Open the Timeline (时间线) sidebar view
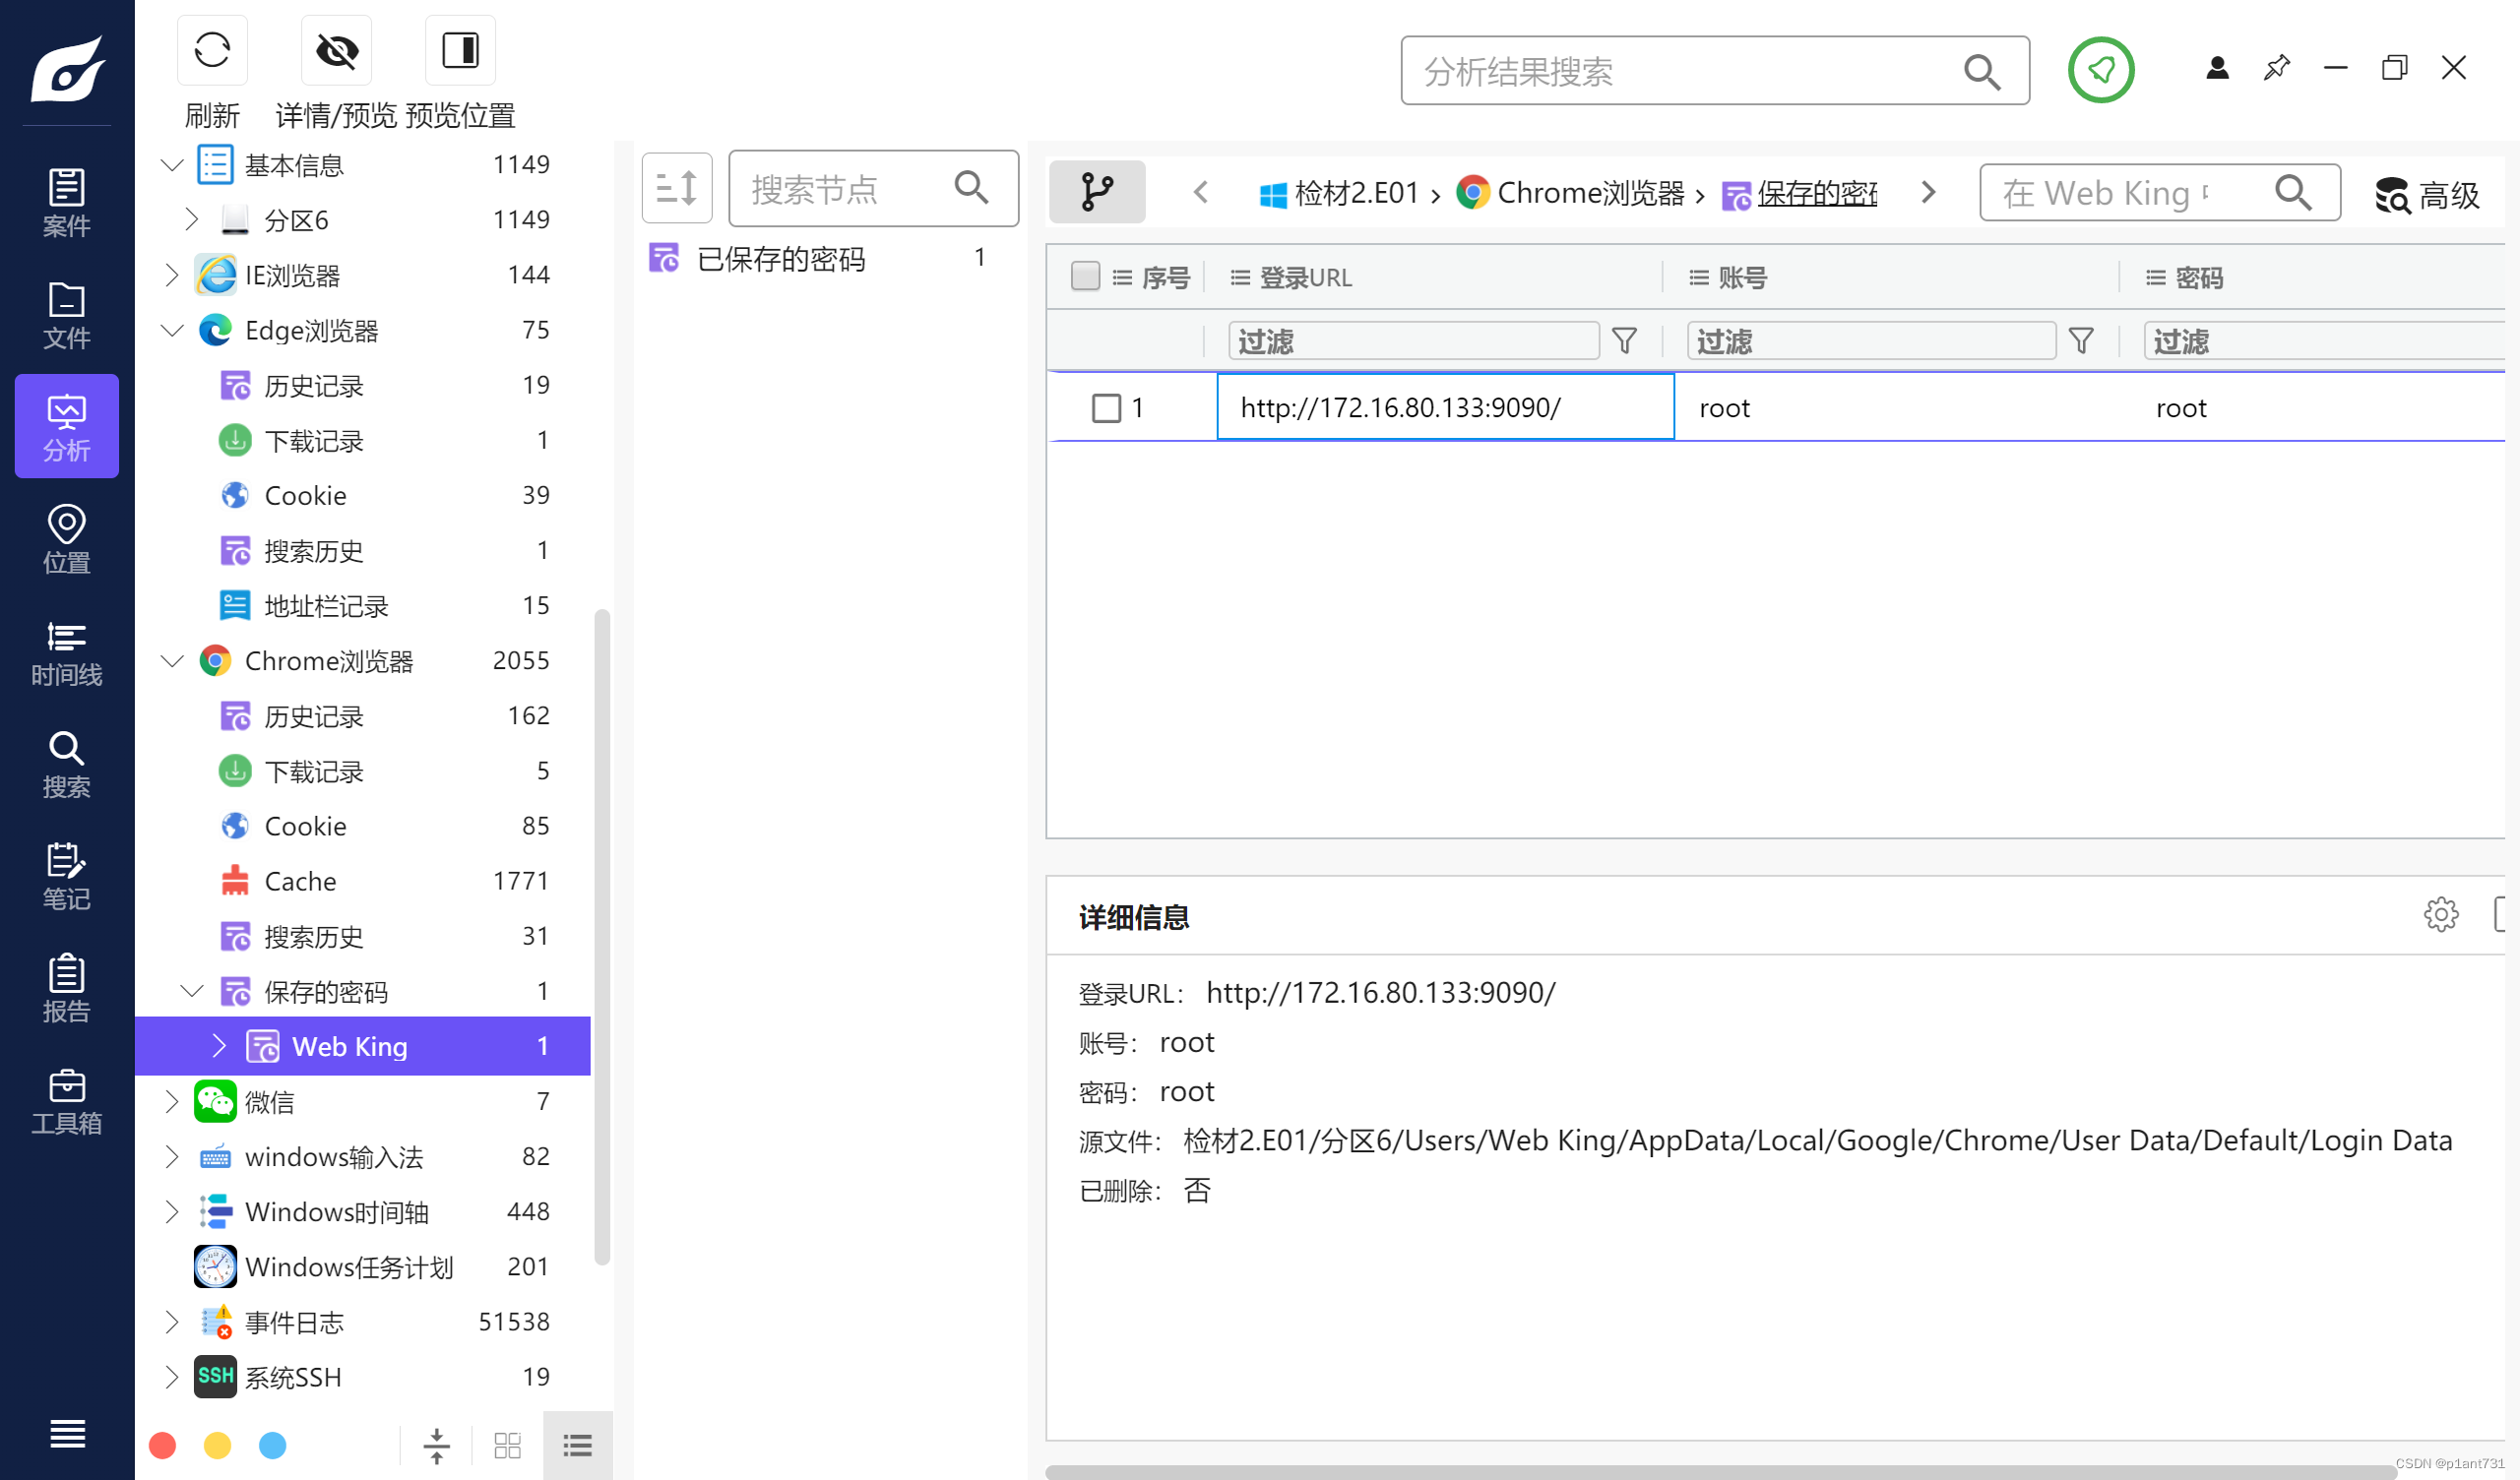 [x=66, y=654]
